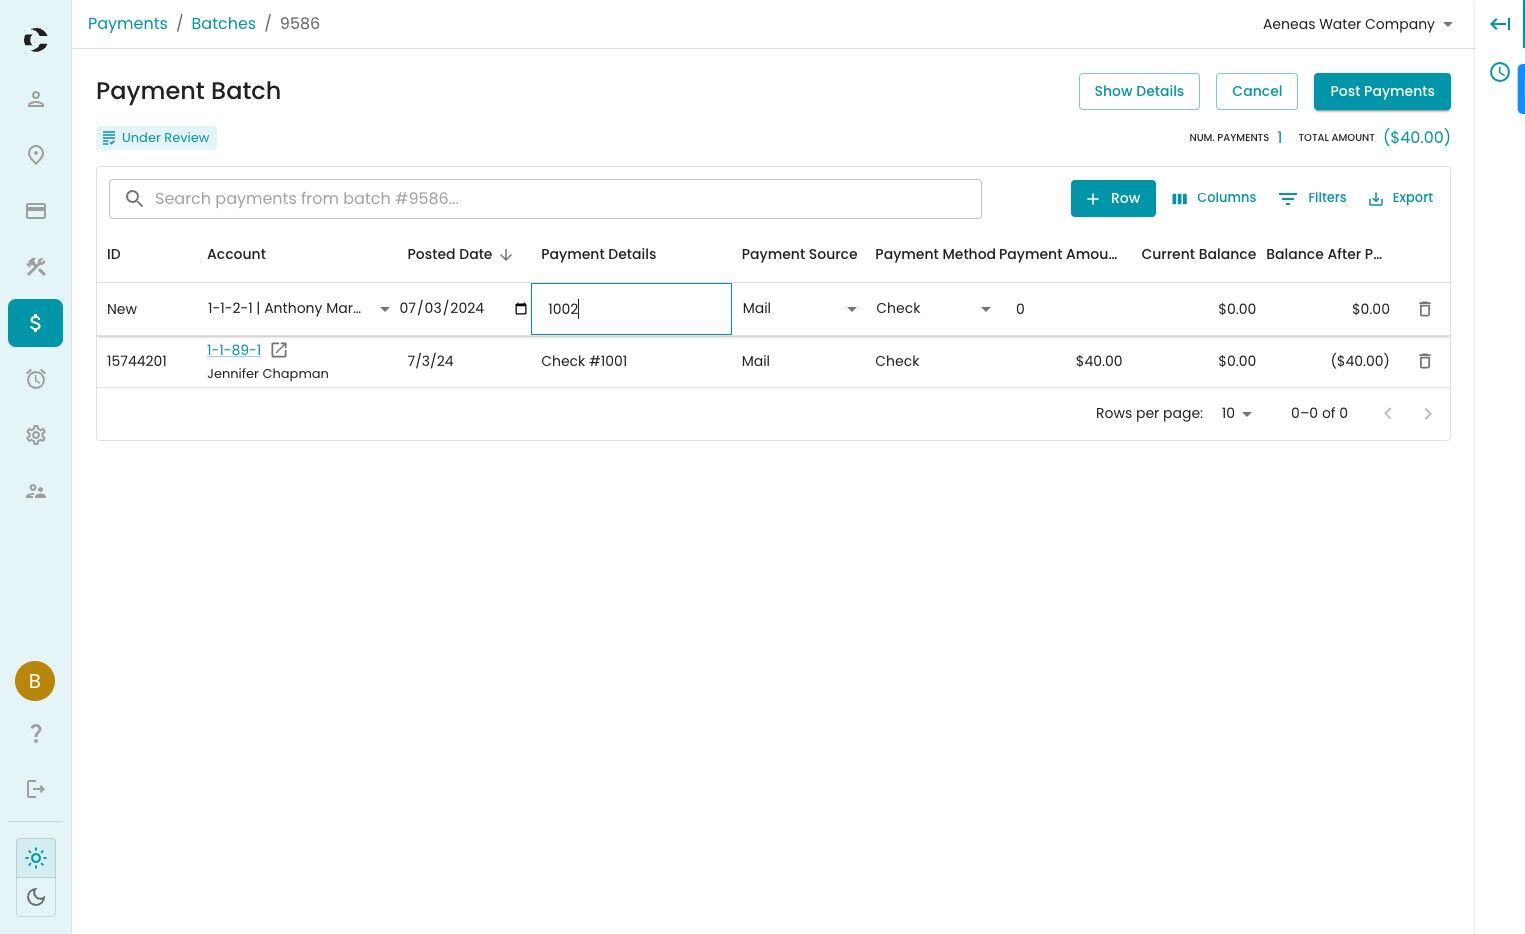The width and height of the screenshot is (1525, 934).
Task: Click the name Jennifer Chapman
Action: coord(268,374)
